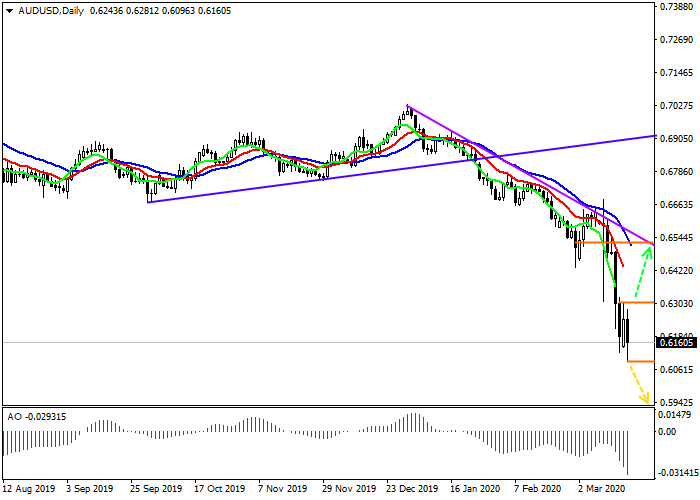This screenshot has width=700, height=500.
Task: Click the 2 Mar 2020 date label
Action: [x=601, y=490]
